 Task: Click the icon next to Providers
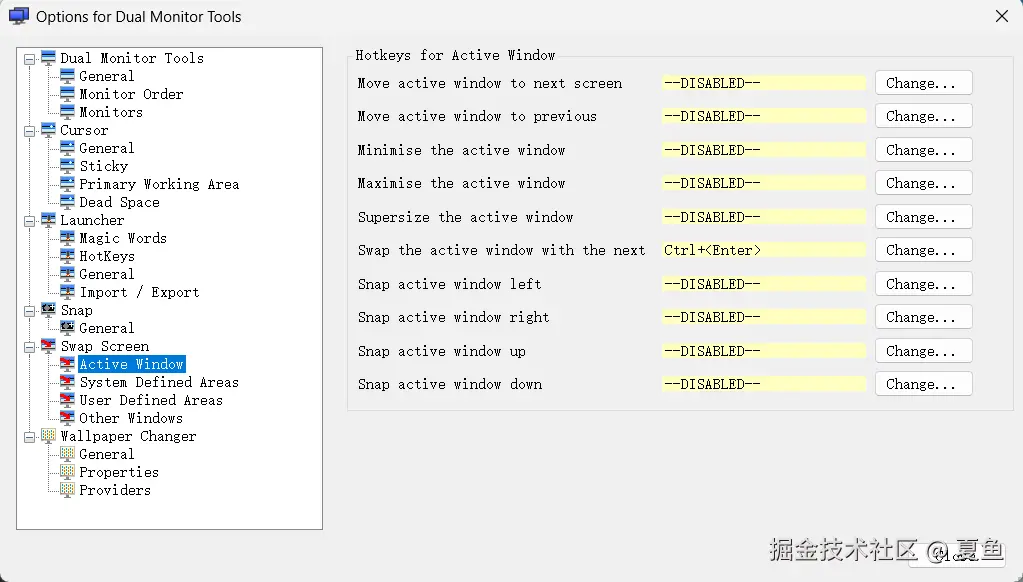68,490
